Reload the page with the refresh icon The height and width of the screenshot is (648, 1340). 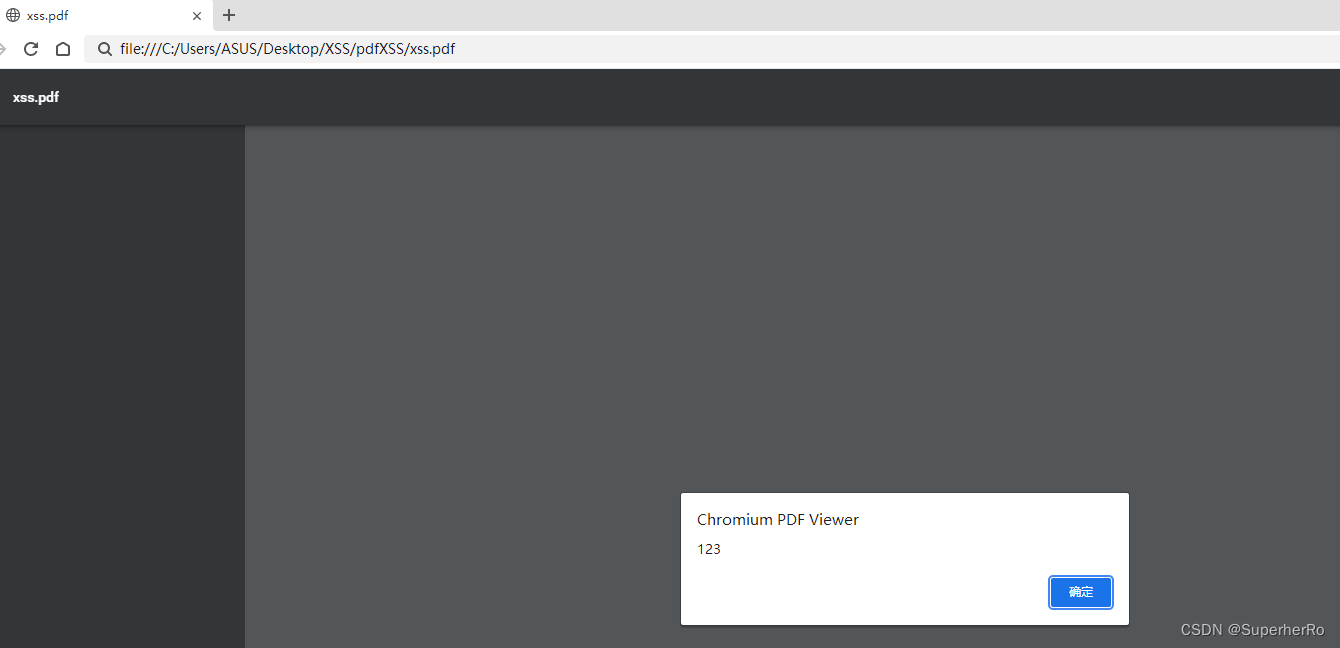(x=31, y=49)
